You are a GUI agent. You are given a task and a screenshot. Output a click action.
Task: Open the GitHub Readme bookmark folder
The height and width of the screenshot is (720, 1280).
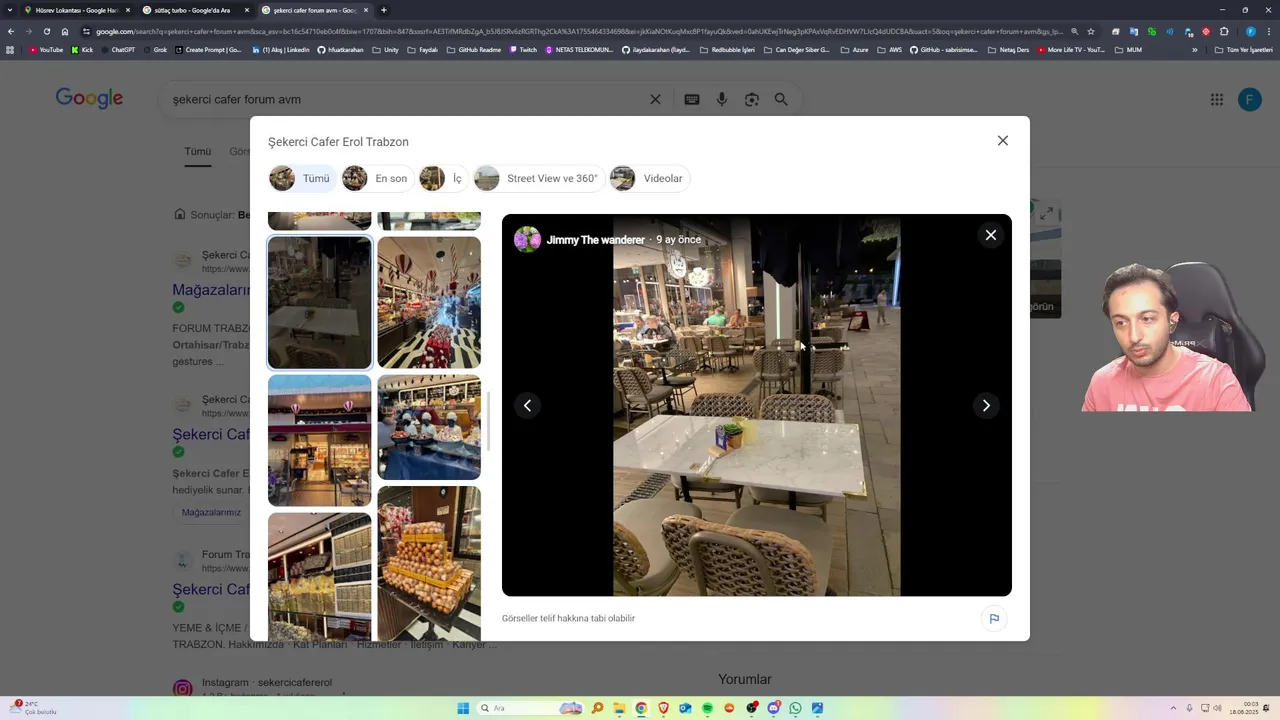click(474, 49)
